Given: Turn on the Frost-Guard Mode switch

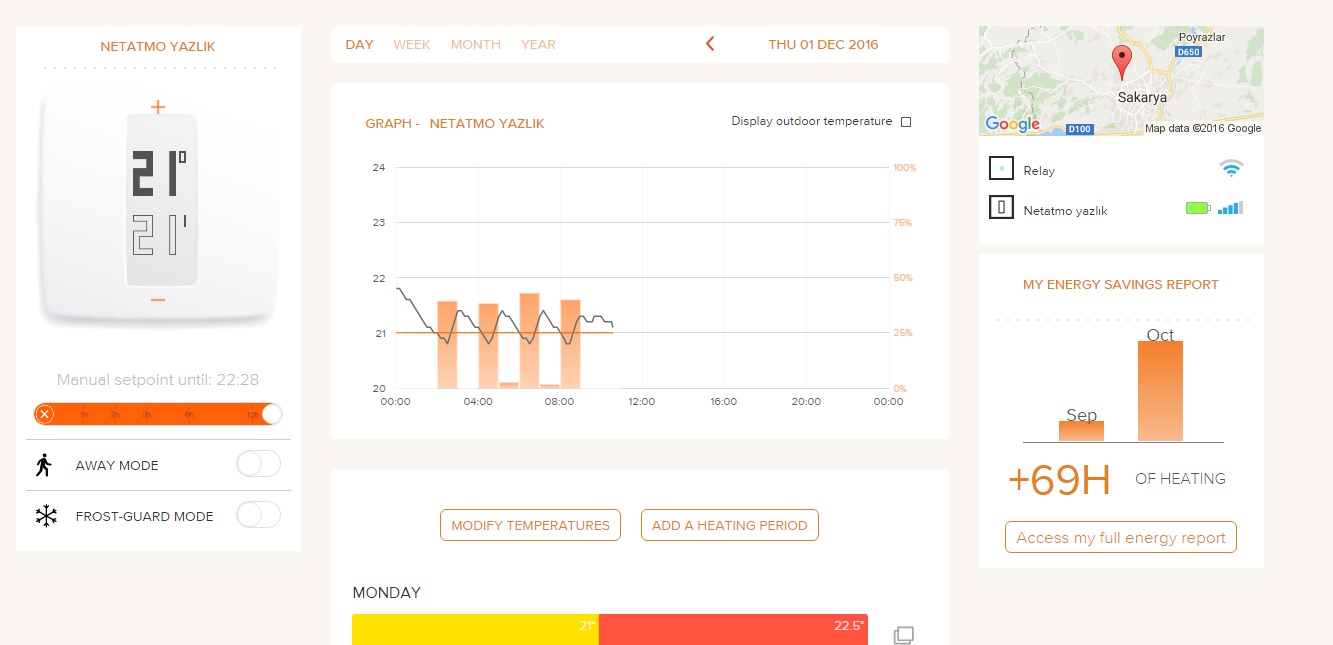Looking at the screenshot, I should 258,515.
